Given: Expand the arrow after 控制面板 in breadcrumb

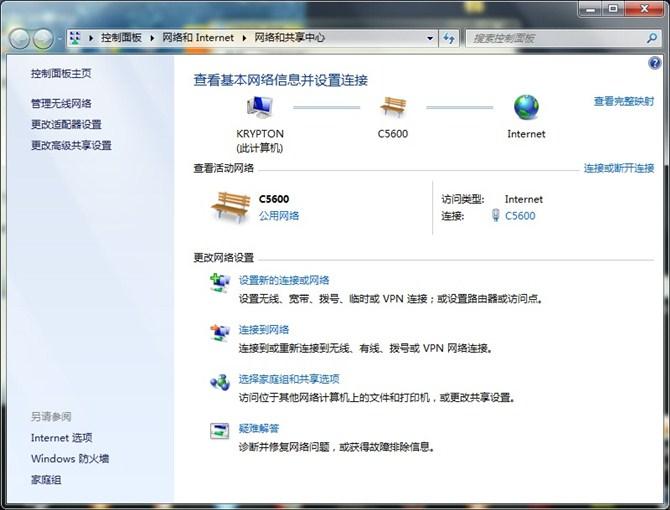Looking at the screenshot, I should click(x=154, y=38).
